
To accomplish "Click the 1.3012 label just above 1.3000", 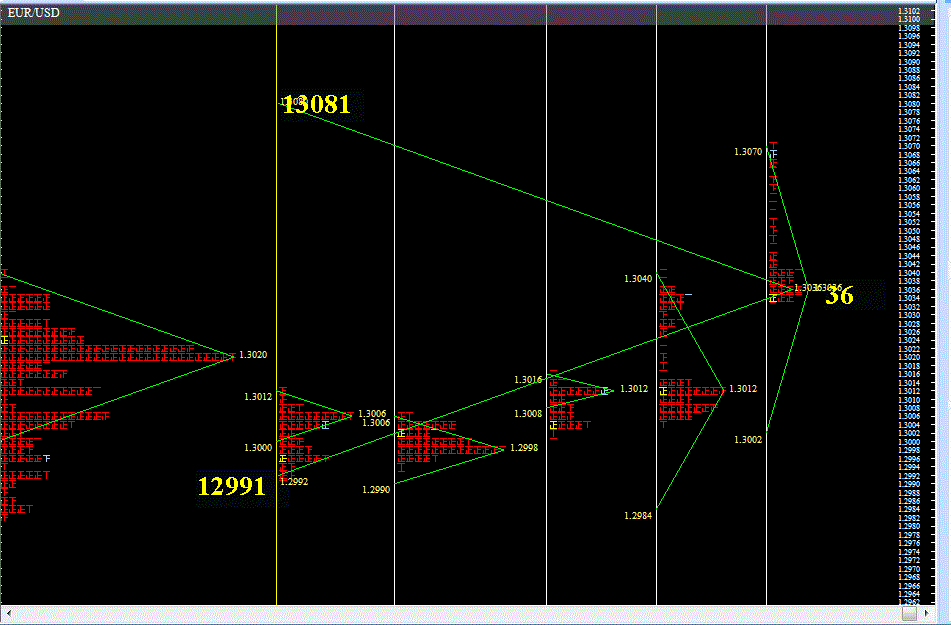I will pyautogui.click(x=258, y=397).
